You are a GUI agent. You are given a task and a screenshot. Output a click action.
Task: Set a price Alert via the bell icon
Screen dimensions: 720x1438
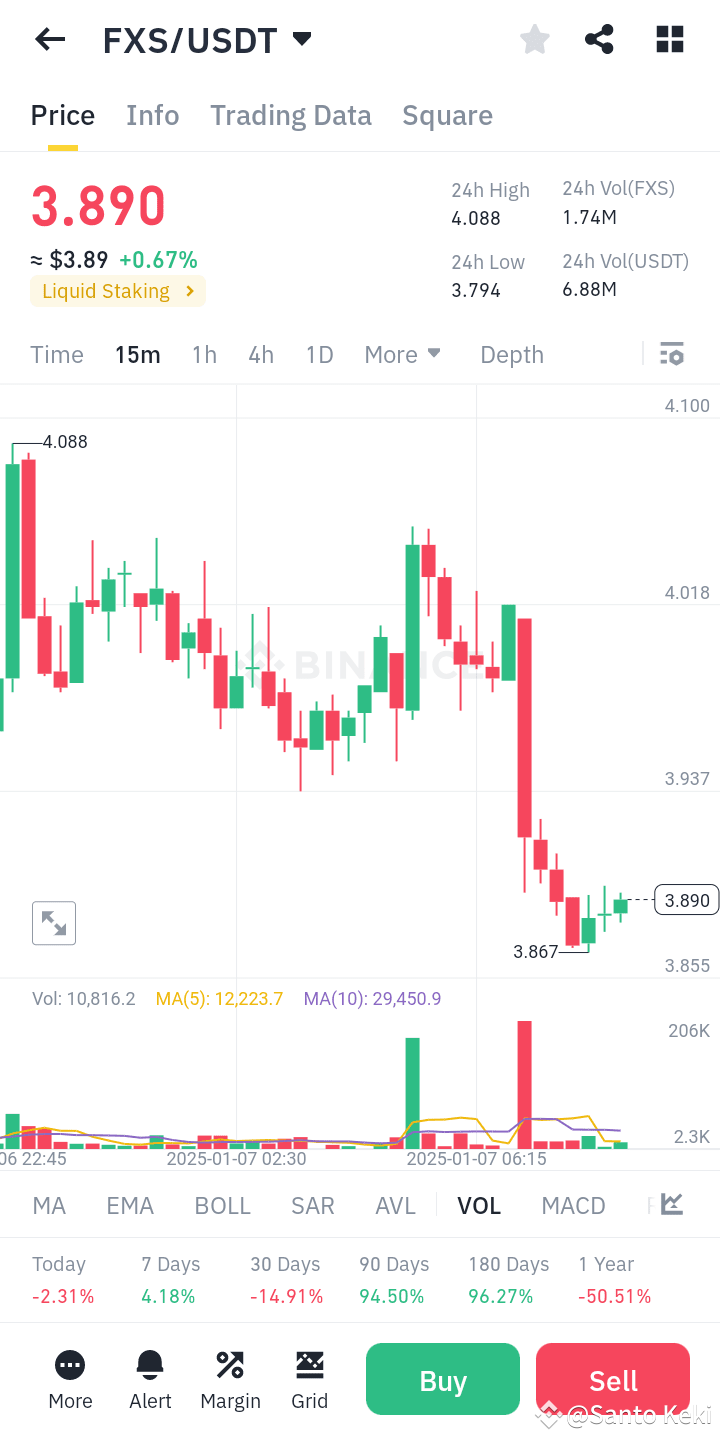[149, 1379]
